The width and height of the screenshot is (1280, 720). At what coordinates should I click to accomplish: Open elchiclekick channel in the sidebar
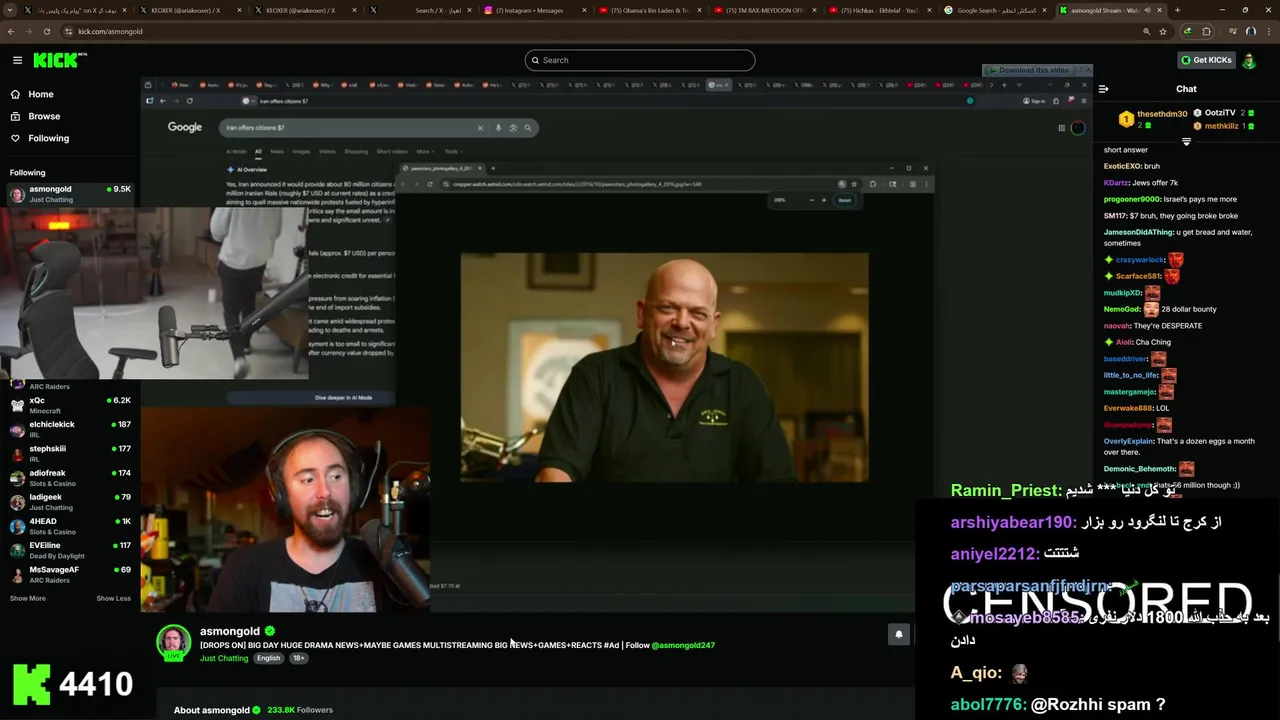point(70,429)
